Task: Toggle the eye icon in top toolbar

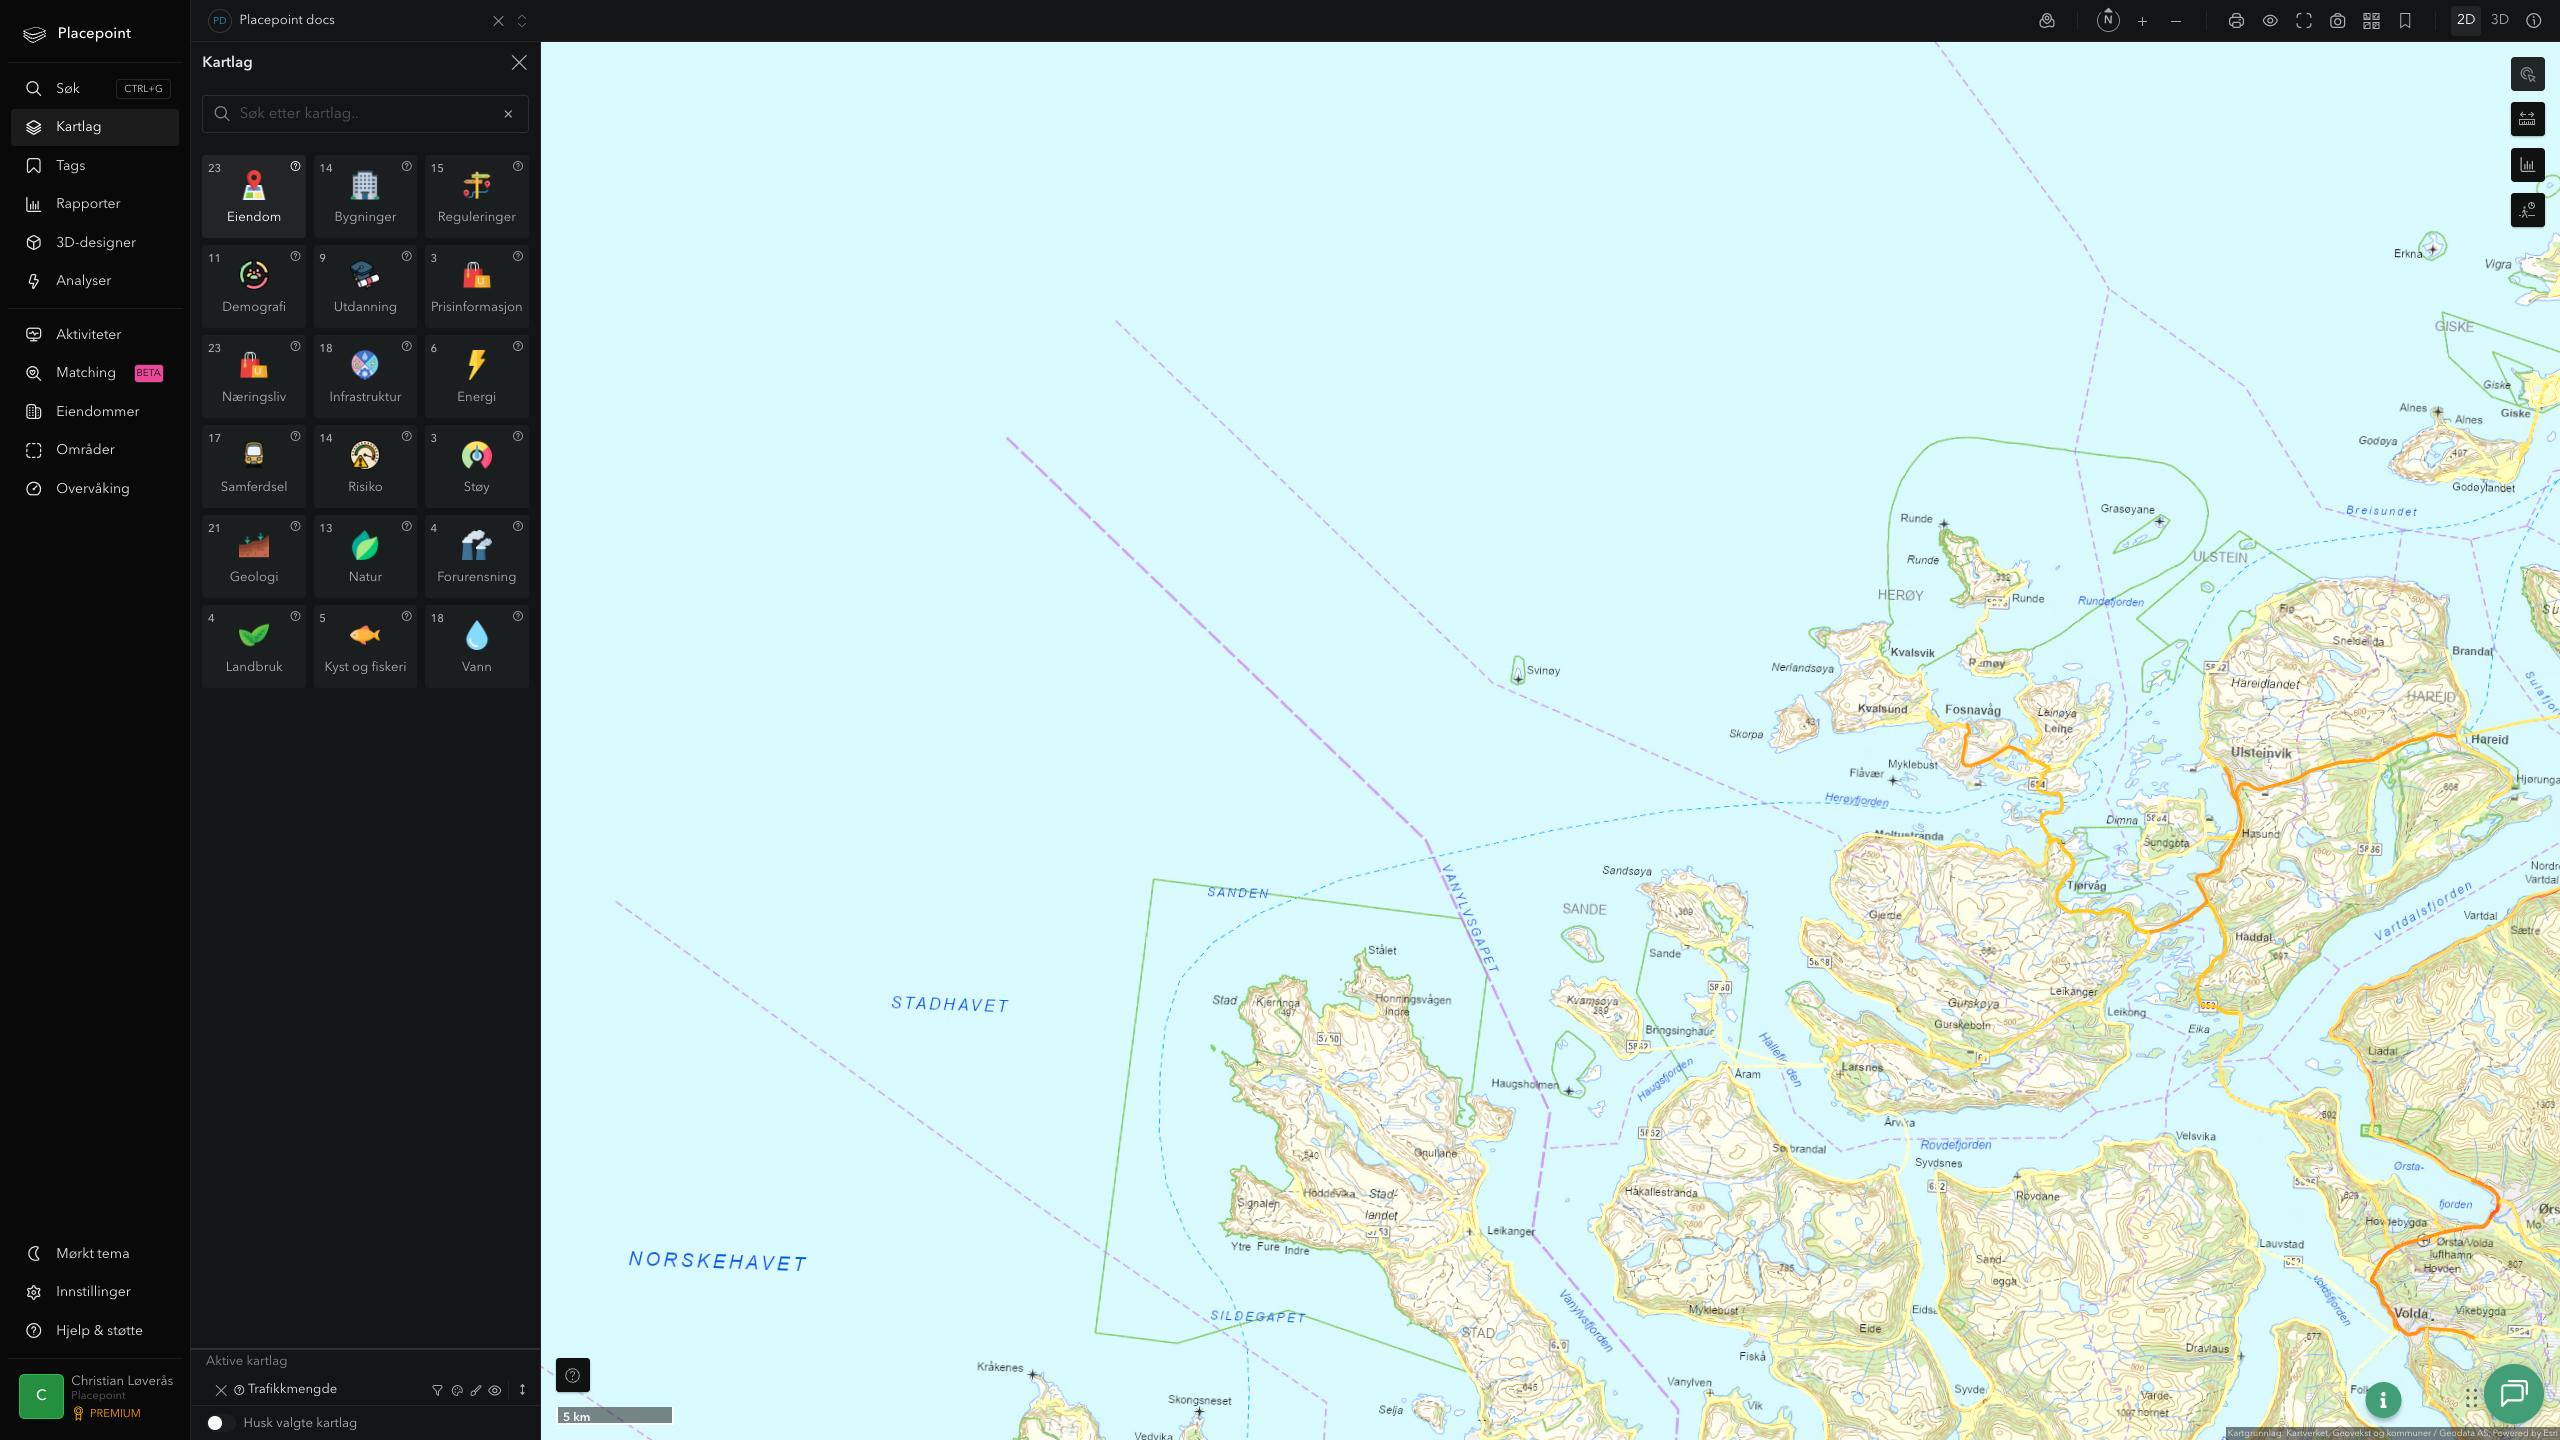Action: pos(2270,21)
